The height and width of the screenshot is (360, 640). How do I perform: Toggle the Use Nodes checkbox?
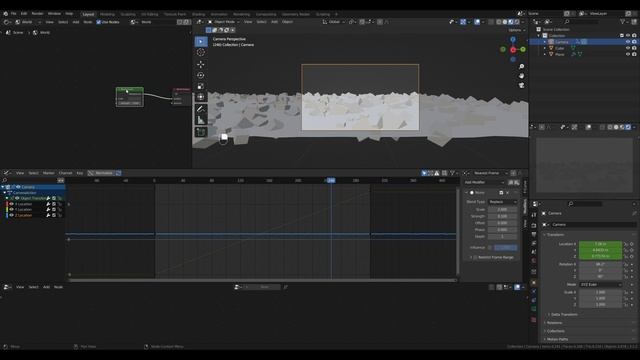pyautogui.click(x=98, y=22)
